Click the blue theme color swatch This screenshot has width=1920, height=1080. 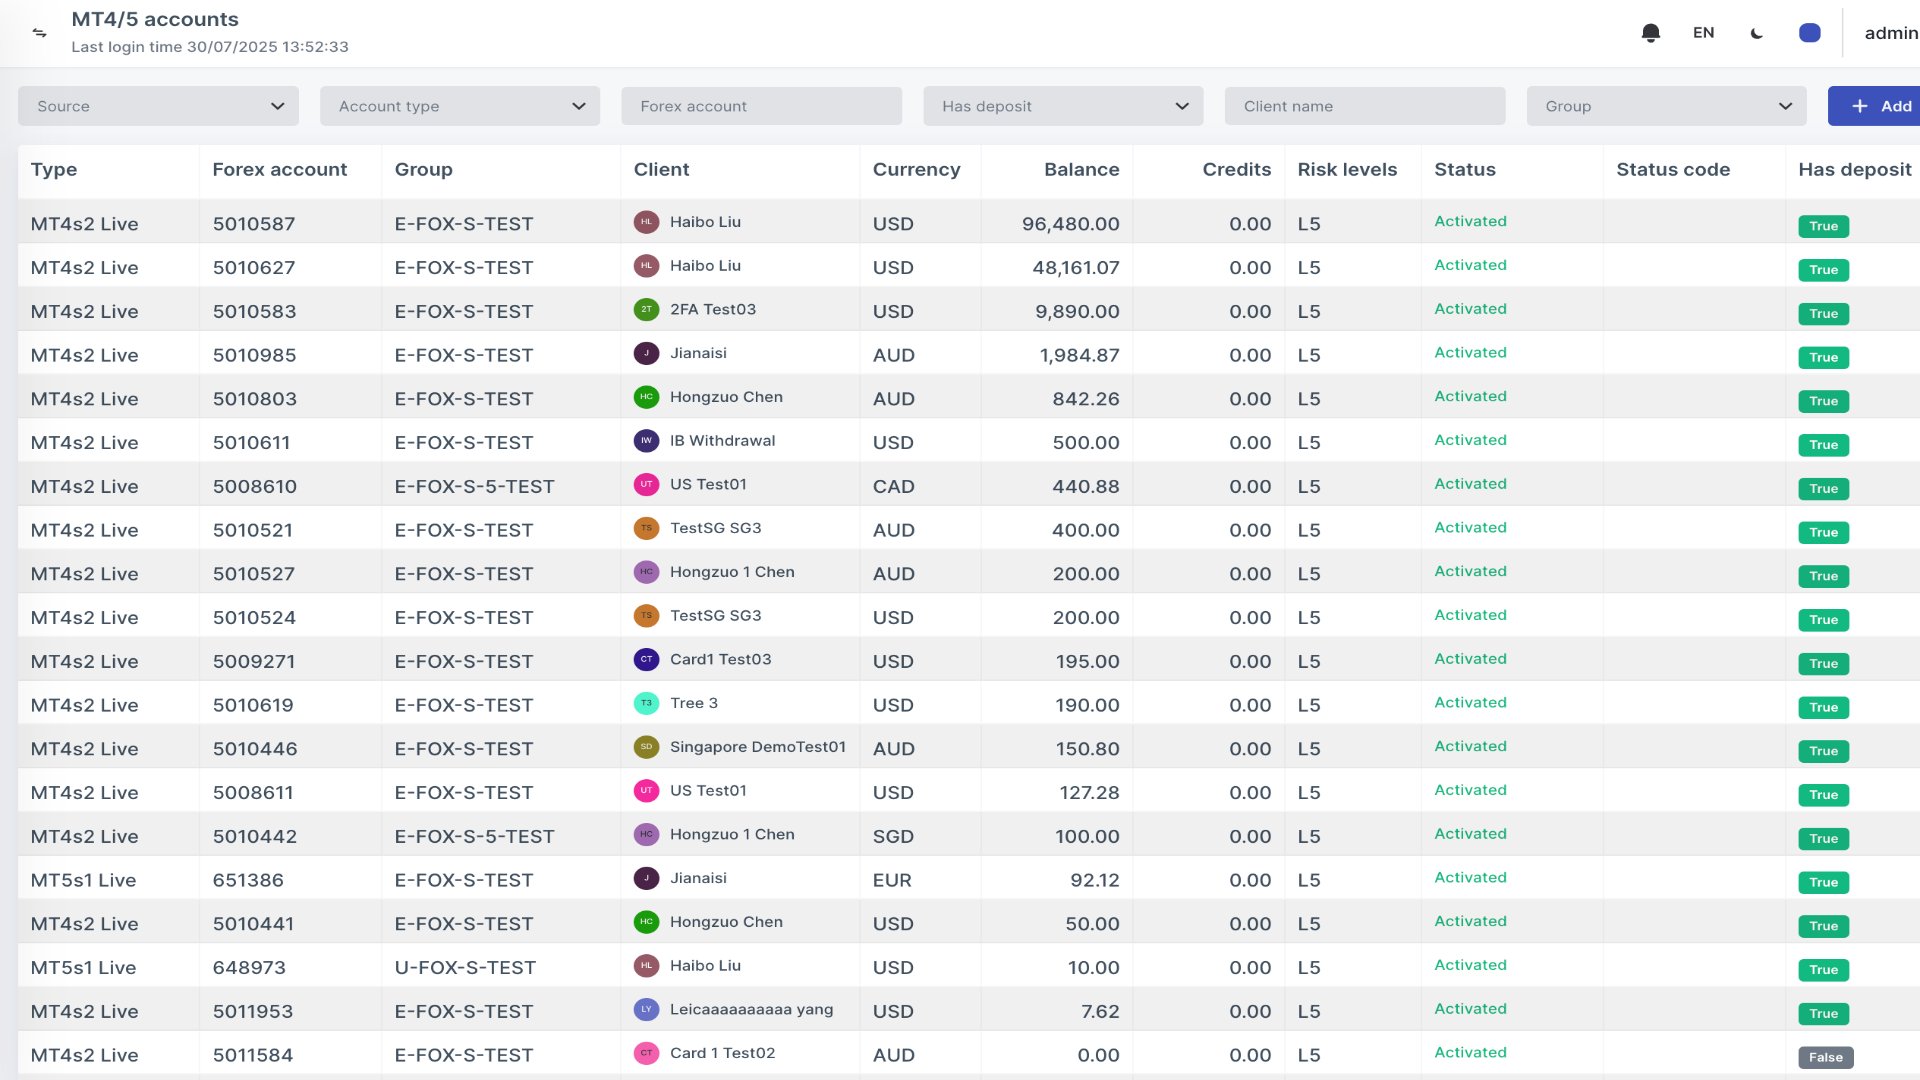1810,33
